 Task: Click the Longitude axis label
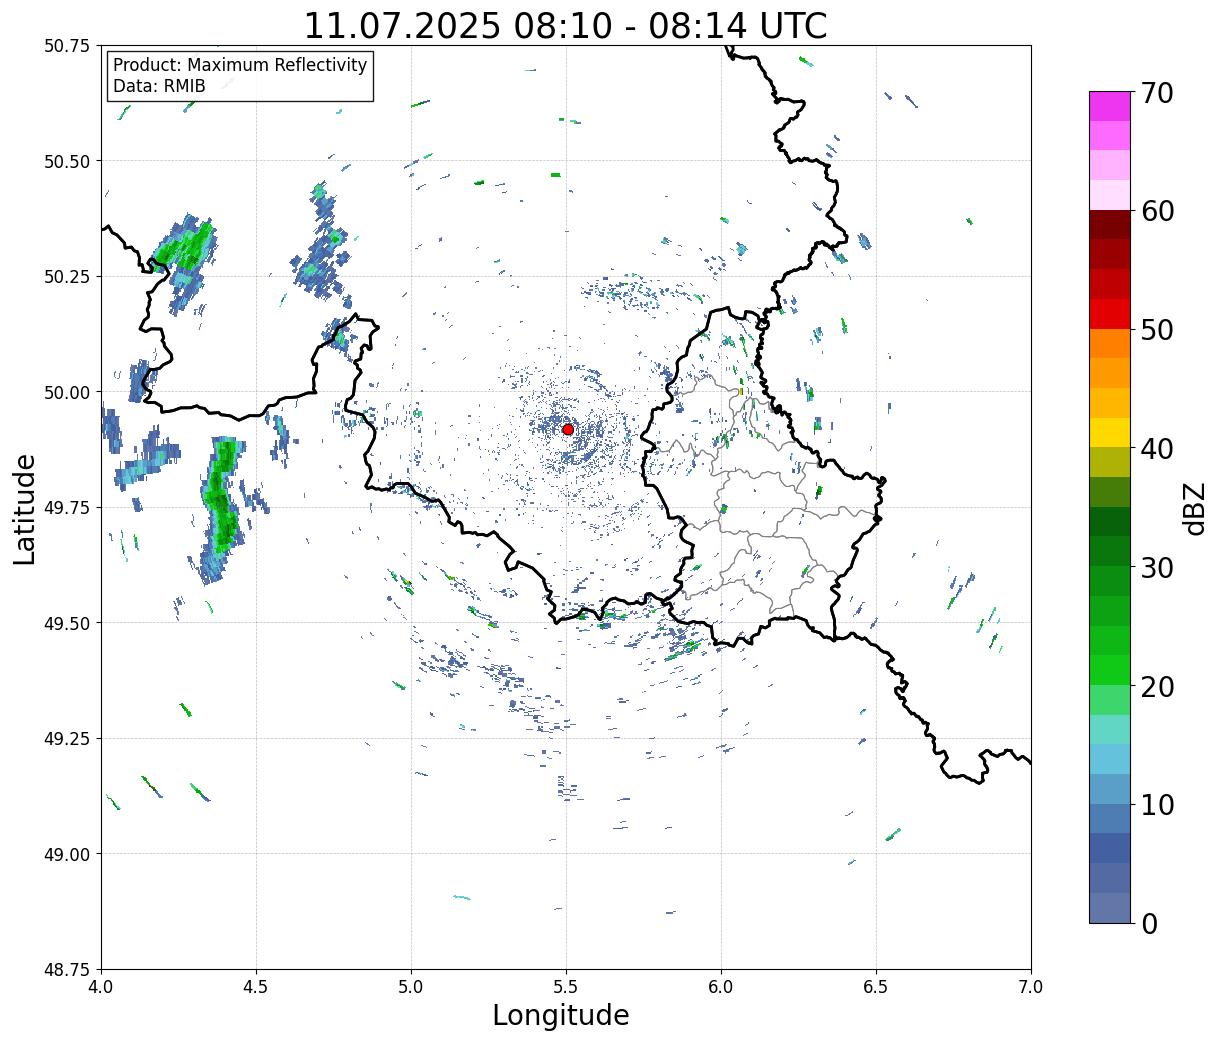[x=561, y=1015]
